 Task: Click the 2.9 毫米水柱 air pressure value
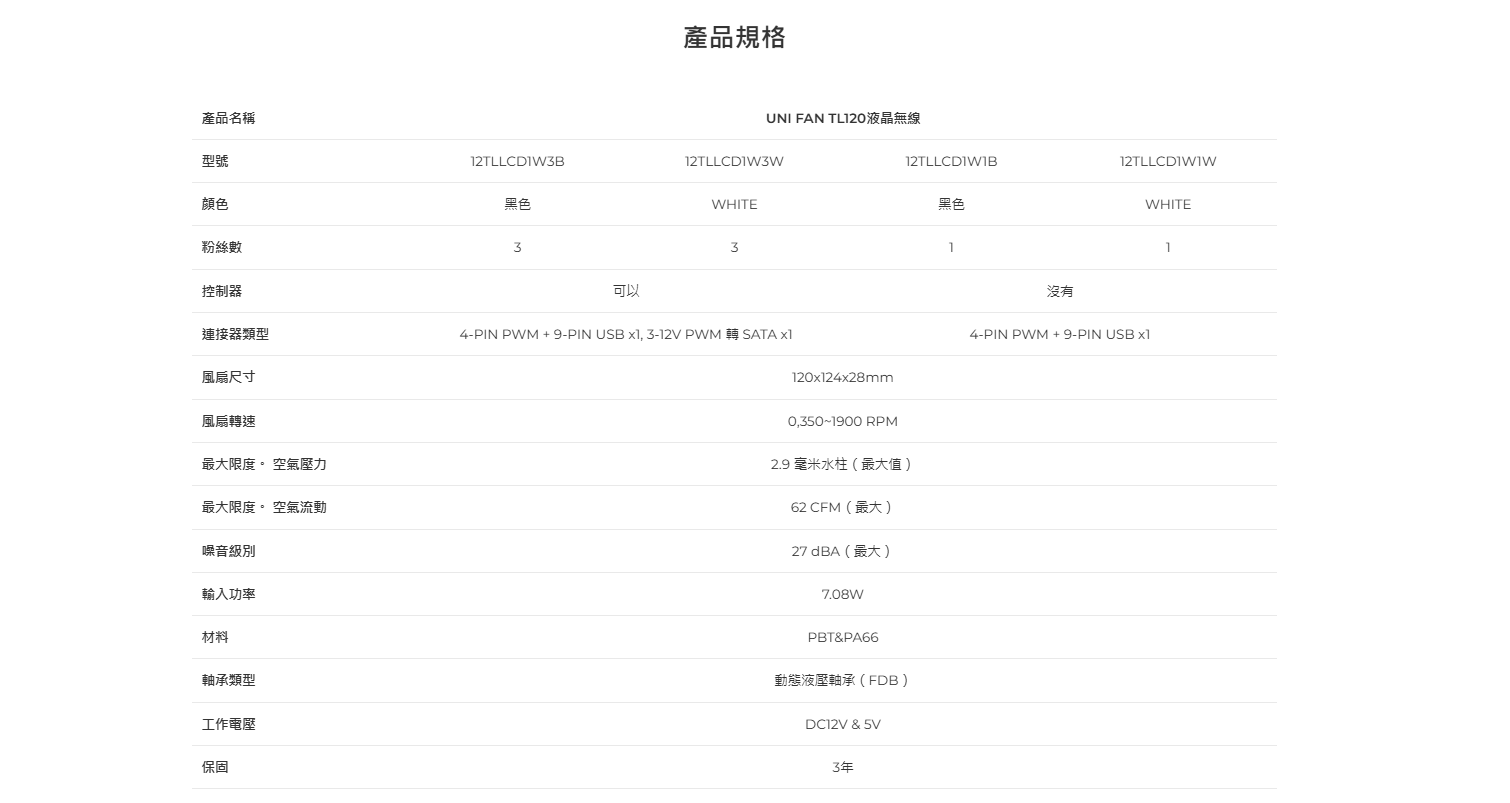(842, 464)
